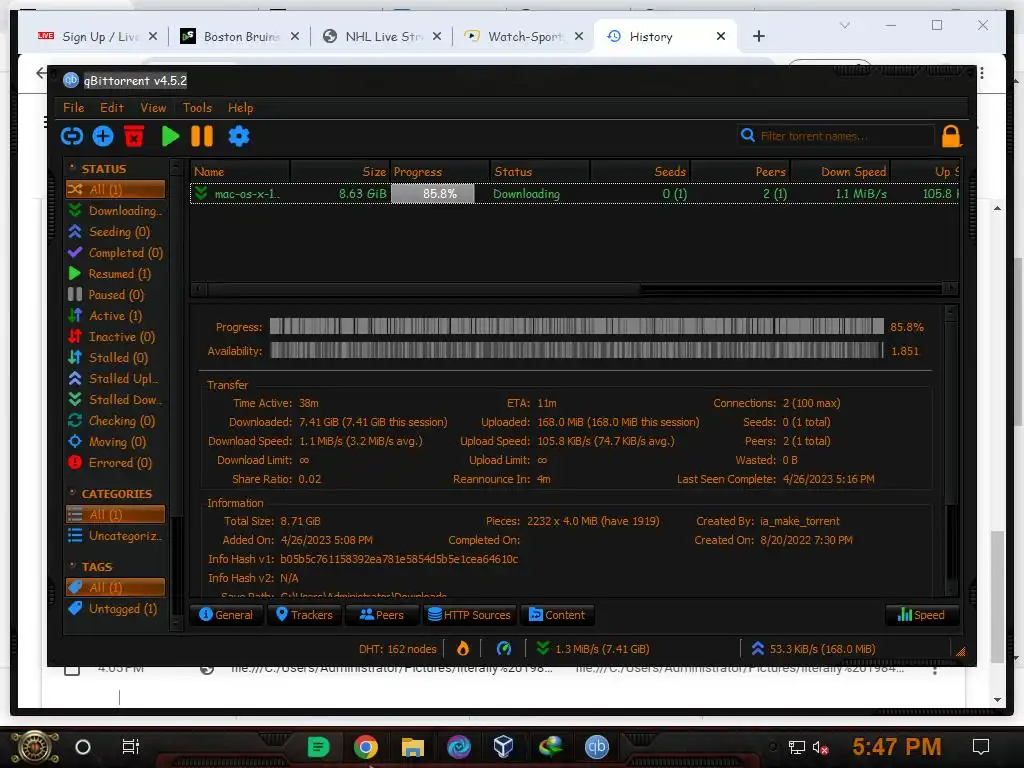Type in Filter torrent names field
This screenshot has height=768, width=1024.
click(x=845, y=136)
